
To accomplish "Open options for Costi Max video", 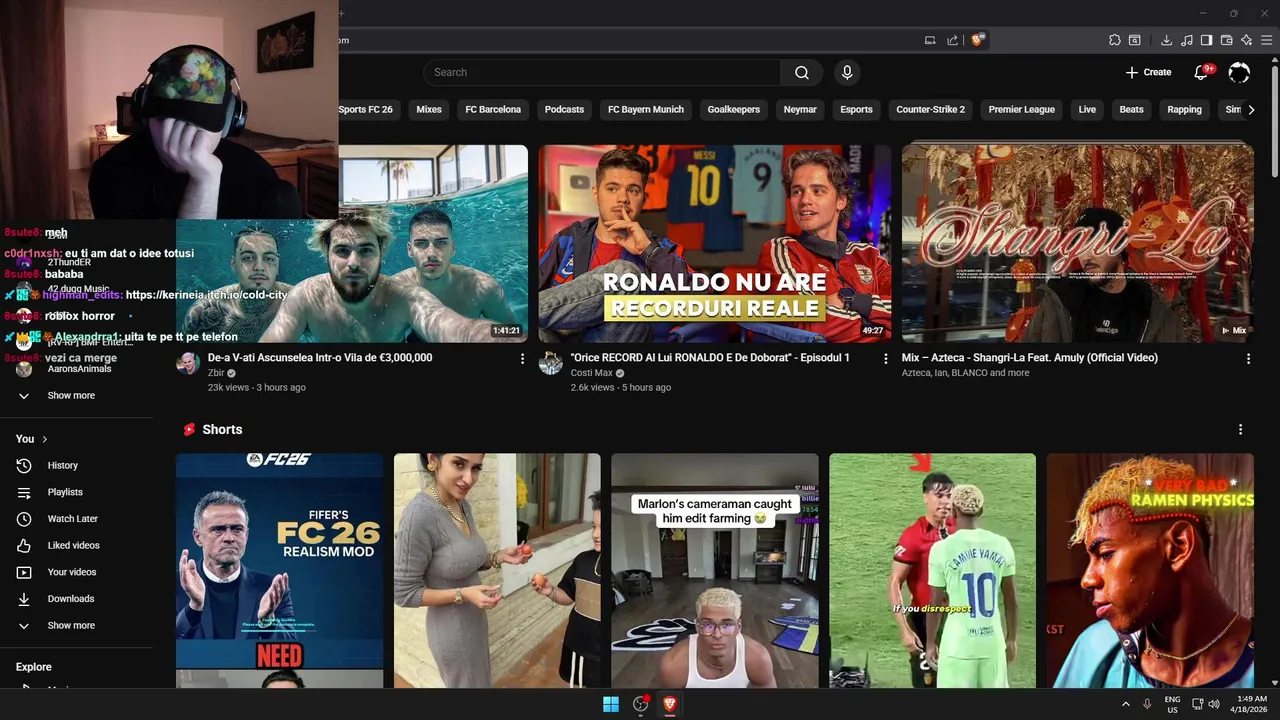I will click(x=885, y=358).
